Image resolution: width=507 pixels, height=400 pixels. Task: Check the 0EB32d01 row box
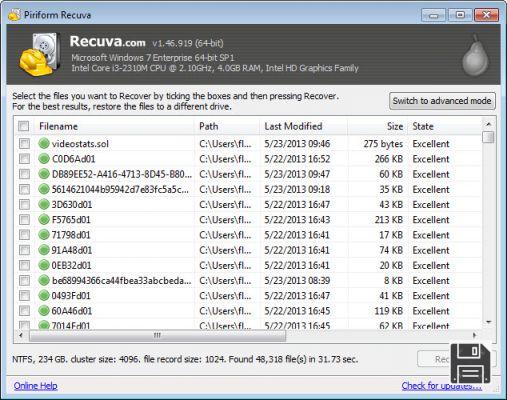click(24, 265)
